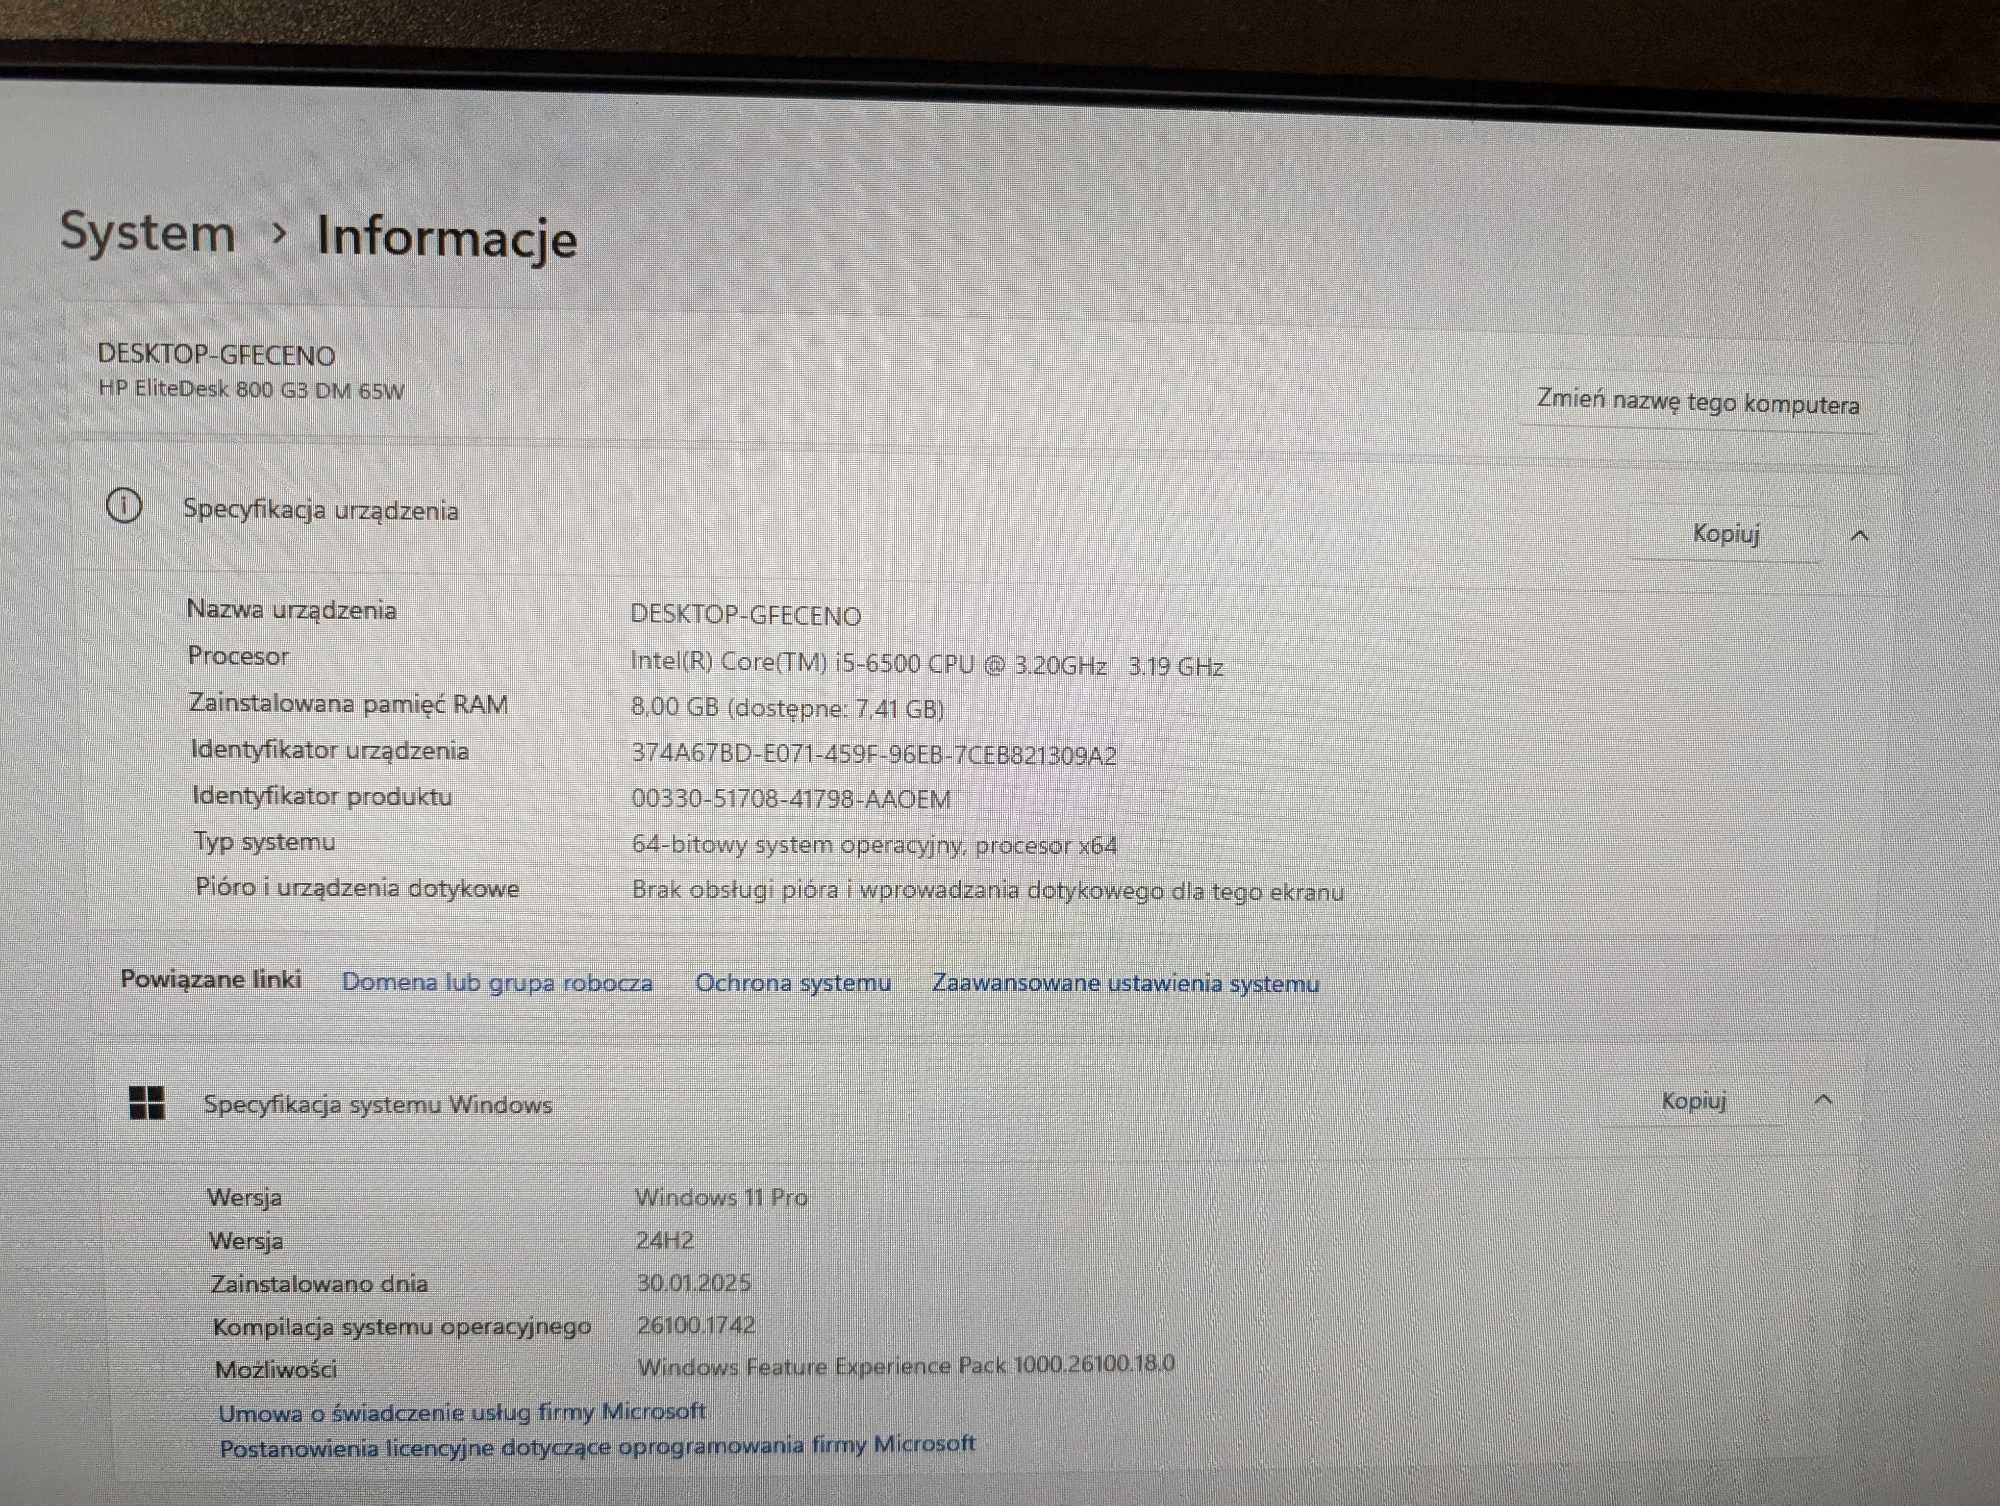Click the Identyfikator urządzenia label
Image resolution: width=2000 pixels, height=1506 pixels.
click(x=329, y=750)
